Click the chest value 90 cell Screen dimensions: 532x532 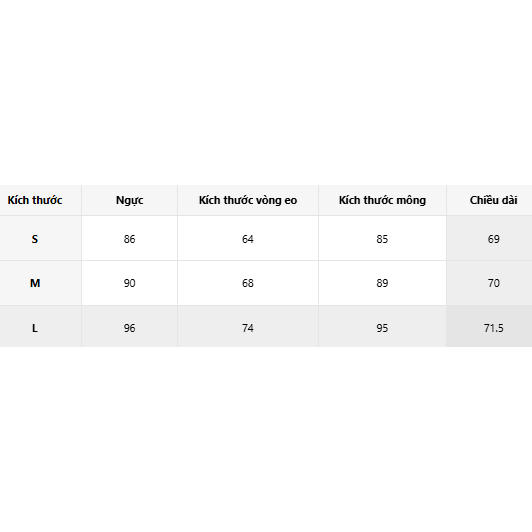click(x=129, y=283)
